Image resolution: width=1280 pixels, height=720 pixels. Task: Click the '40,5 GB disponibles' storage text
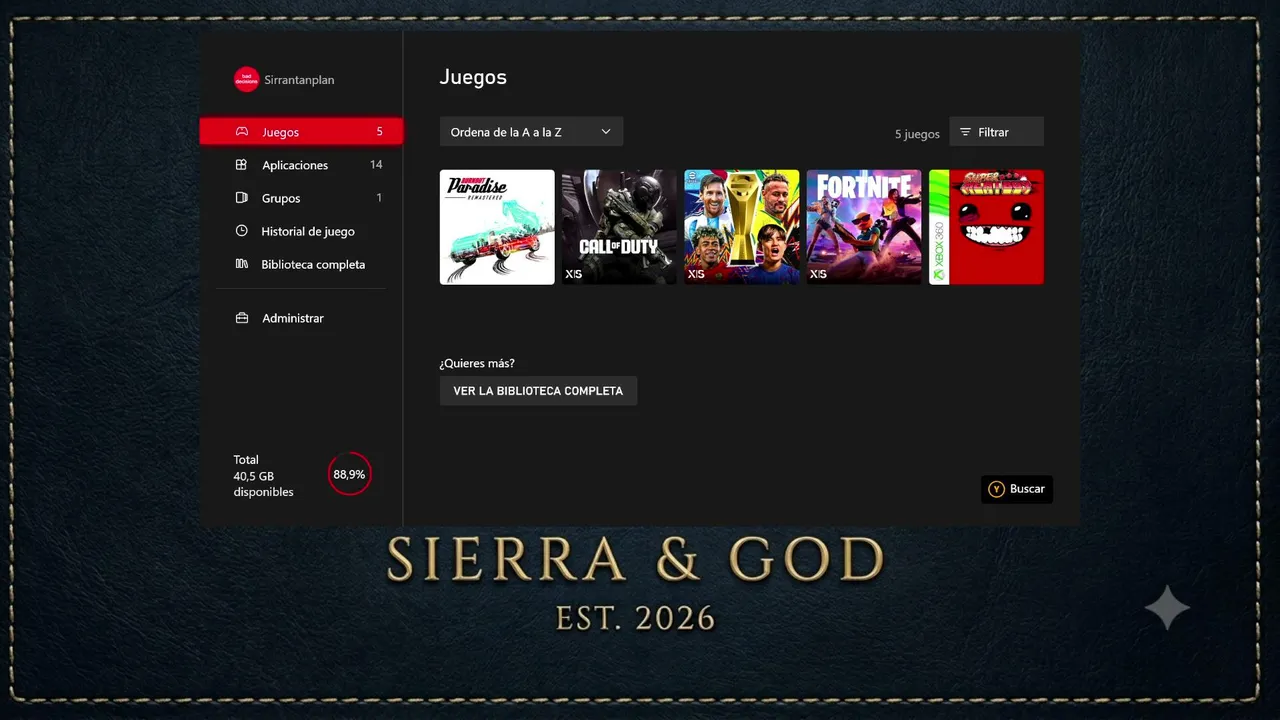click(264, 484)
